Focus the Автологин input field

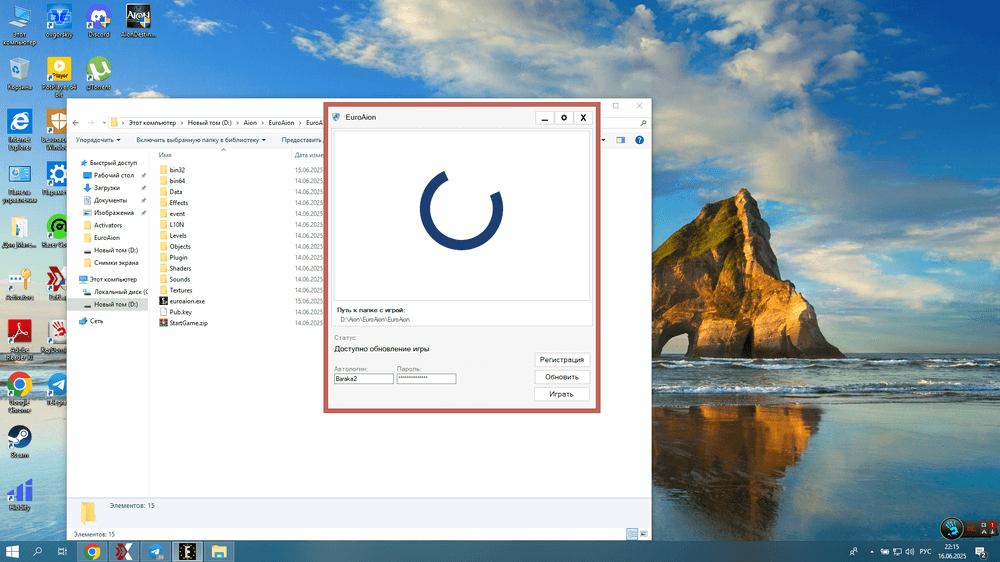[x=363, y=379]
